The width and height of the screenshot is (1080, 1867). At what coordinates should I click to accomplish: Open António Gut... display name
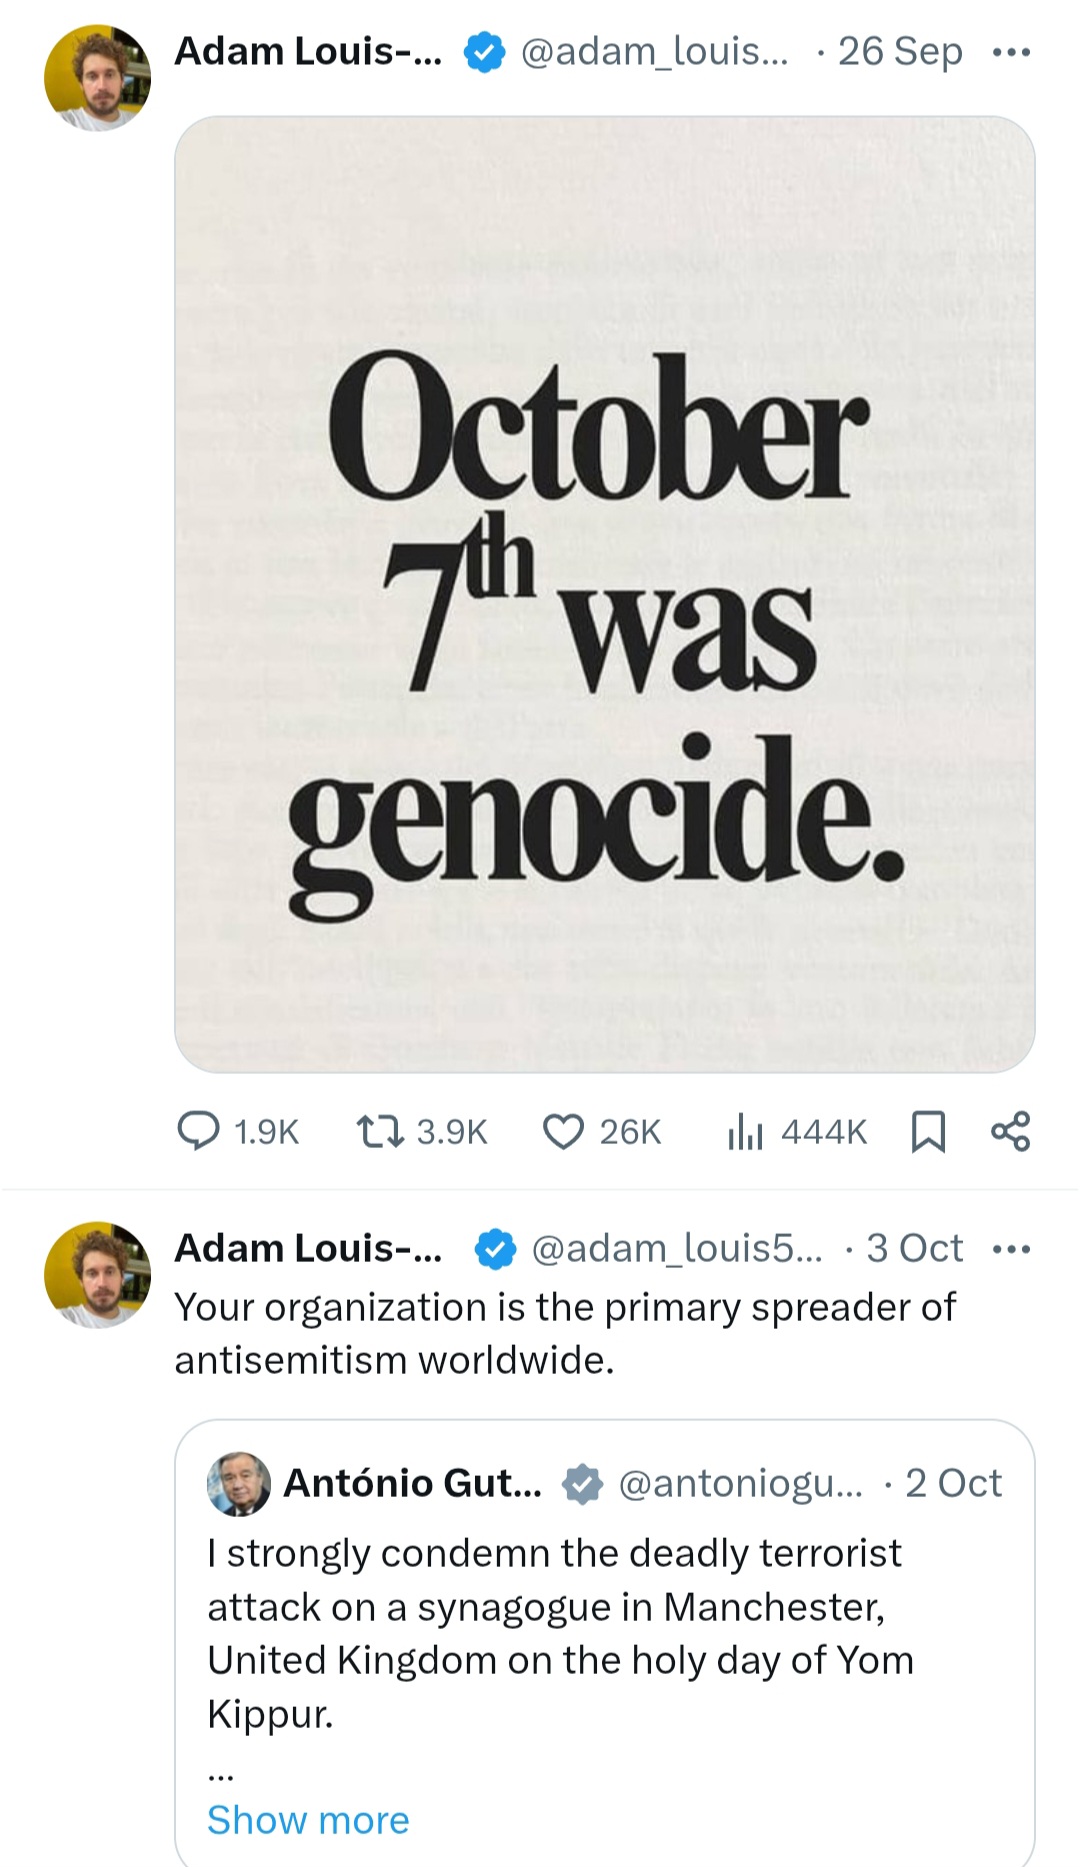tap(413, 1483)
